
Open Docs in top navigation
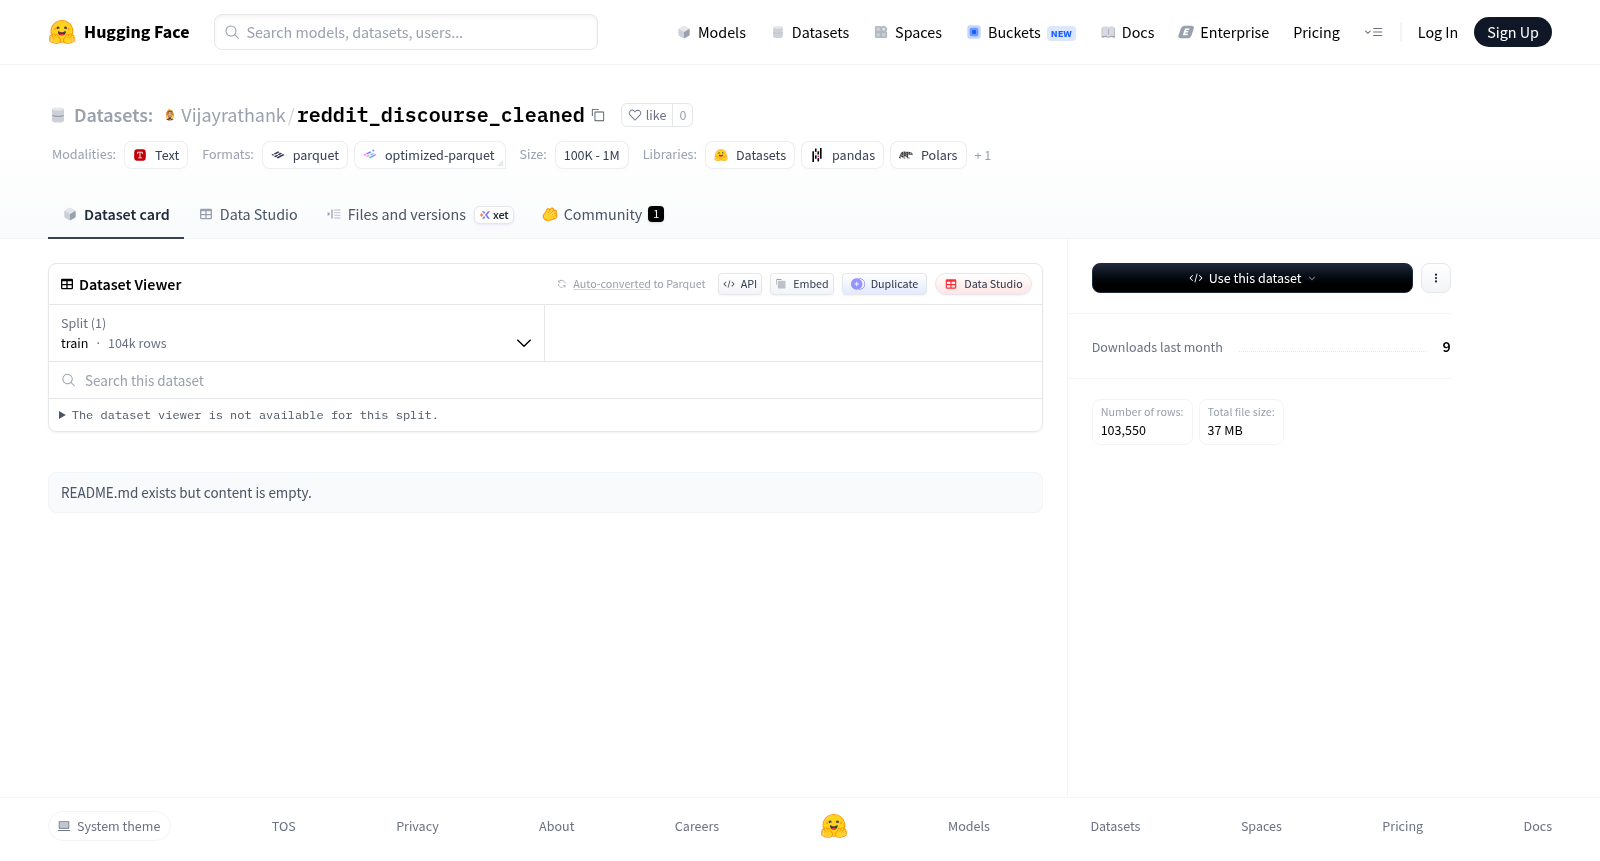click(1127, 32)
